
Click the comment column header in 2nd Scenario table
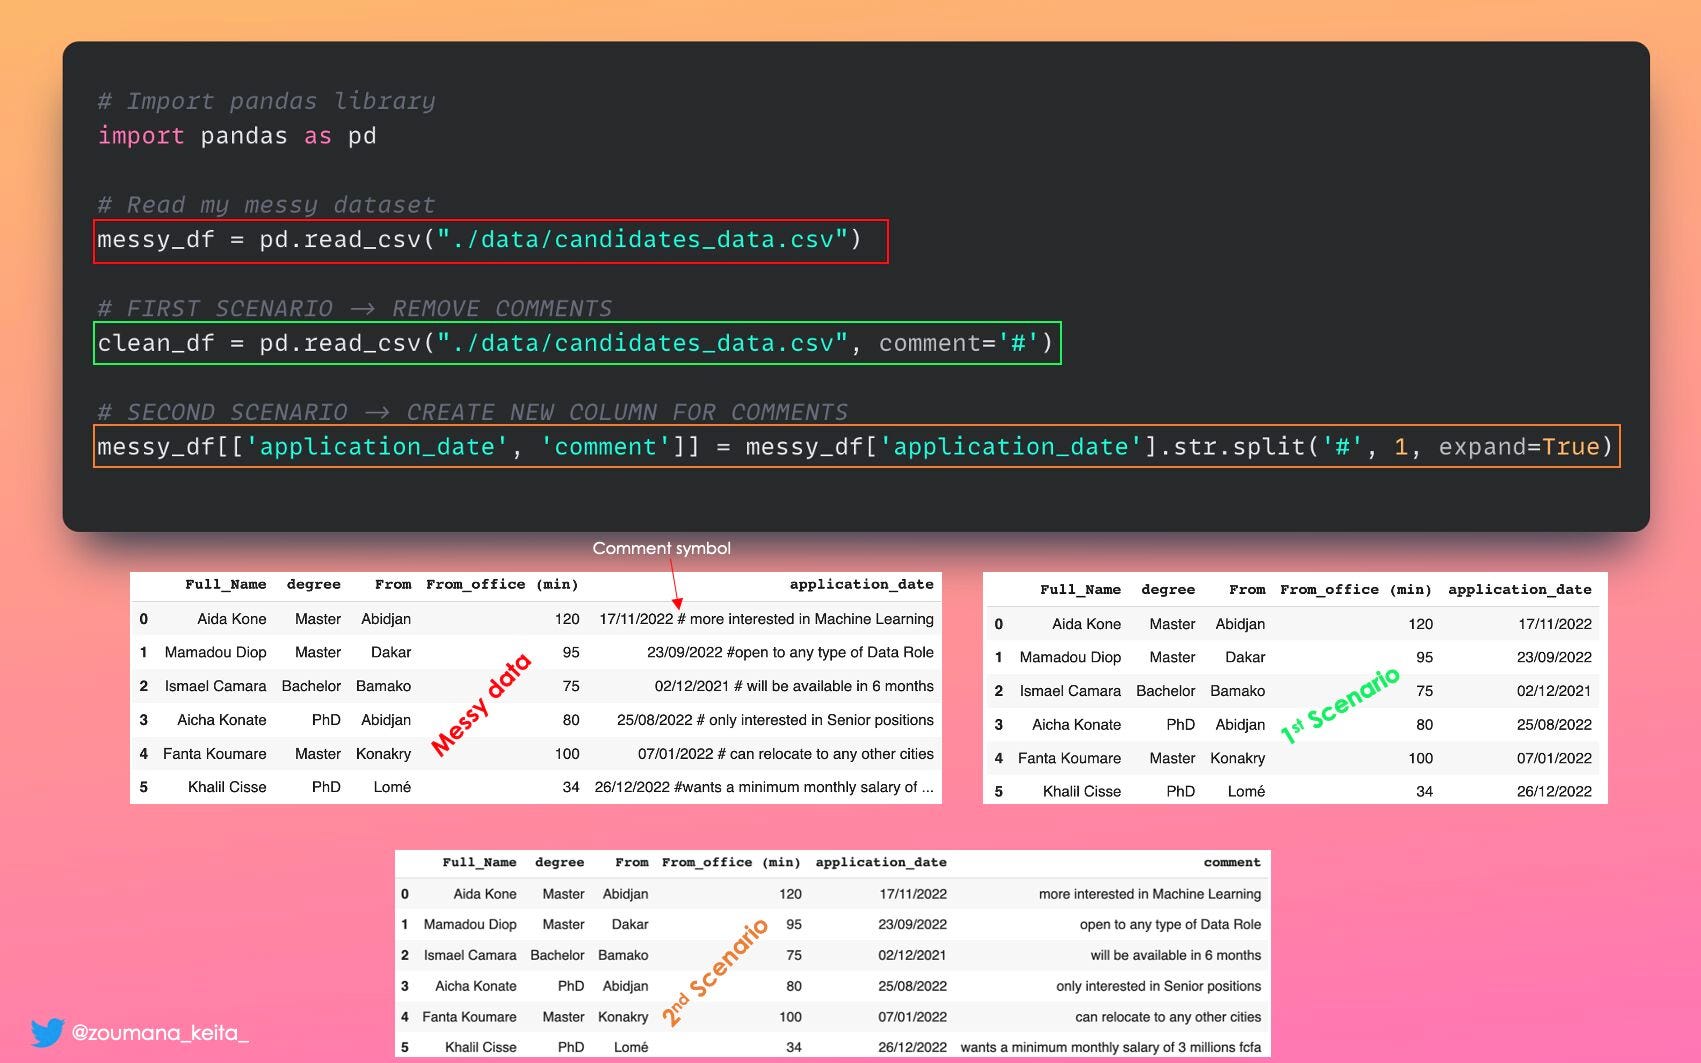pyautogui.click(x=1232, y=862)
